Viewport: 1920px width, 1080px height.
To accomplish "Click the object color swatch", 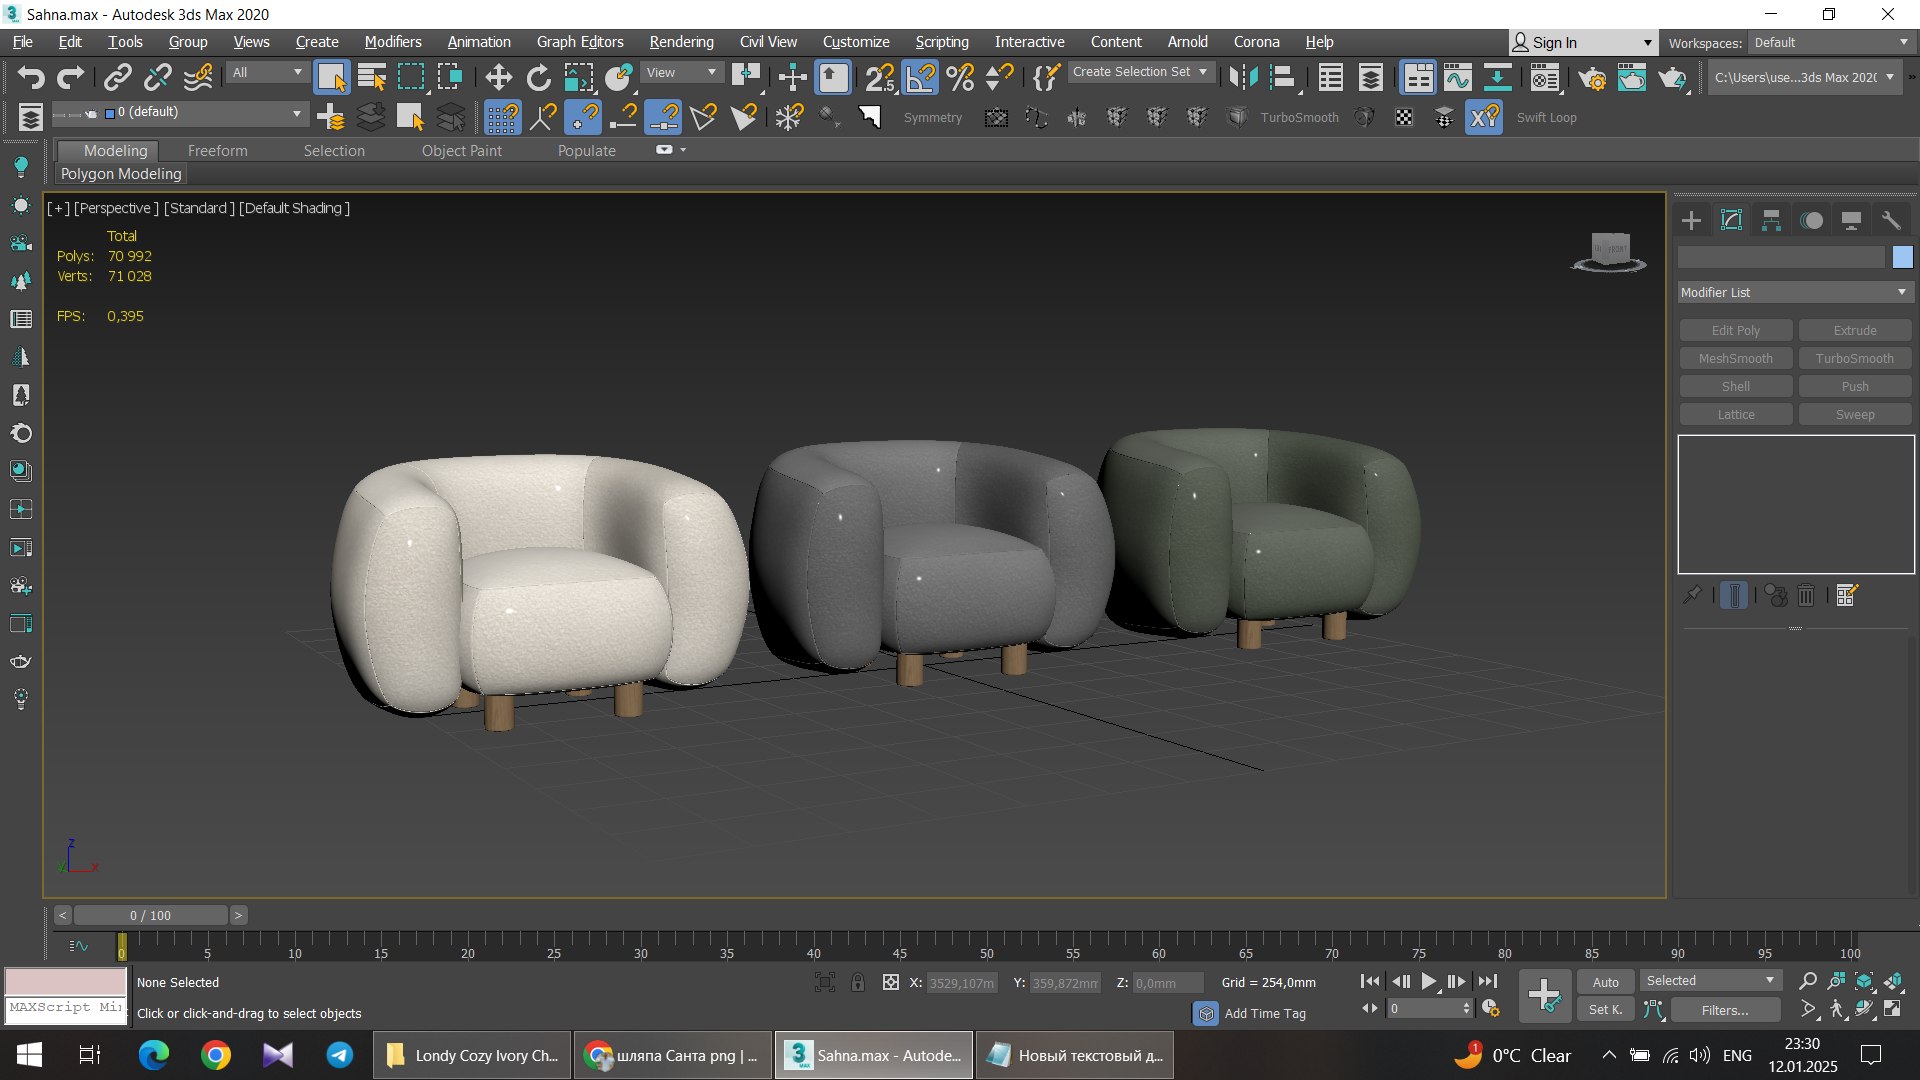I will [x=1902, y=257].
